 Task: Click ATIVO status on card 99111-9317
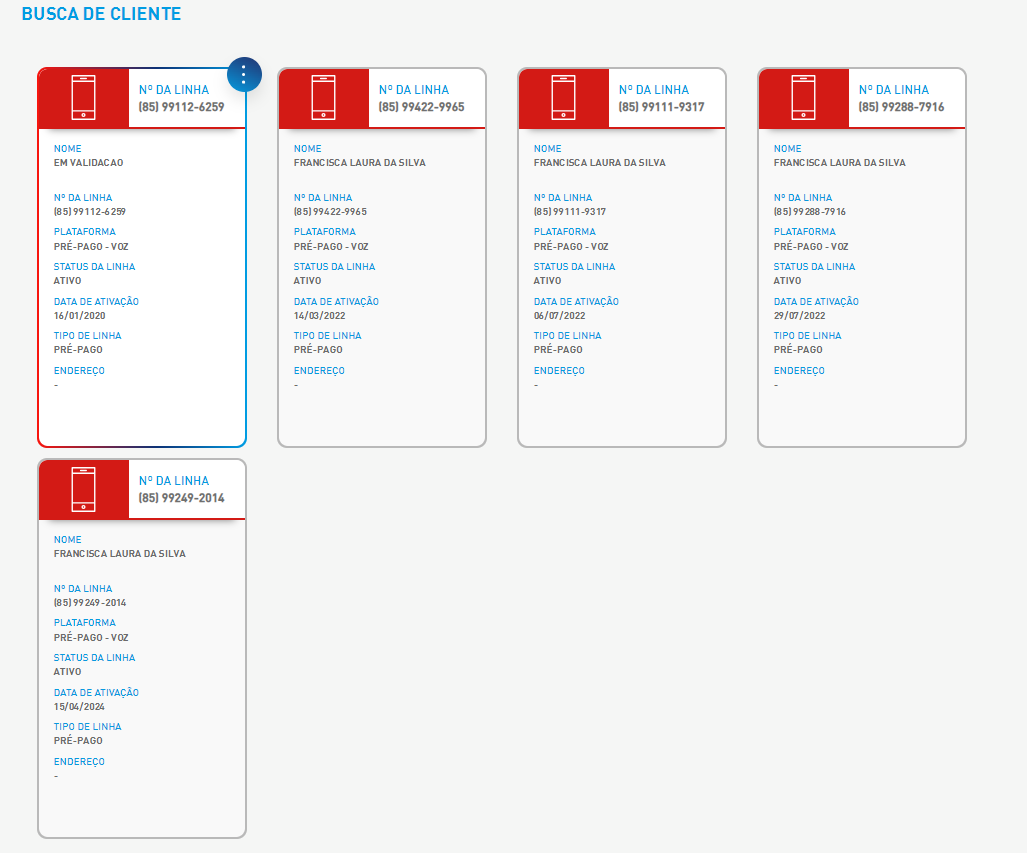[548, 280]
